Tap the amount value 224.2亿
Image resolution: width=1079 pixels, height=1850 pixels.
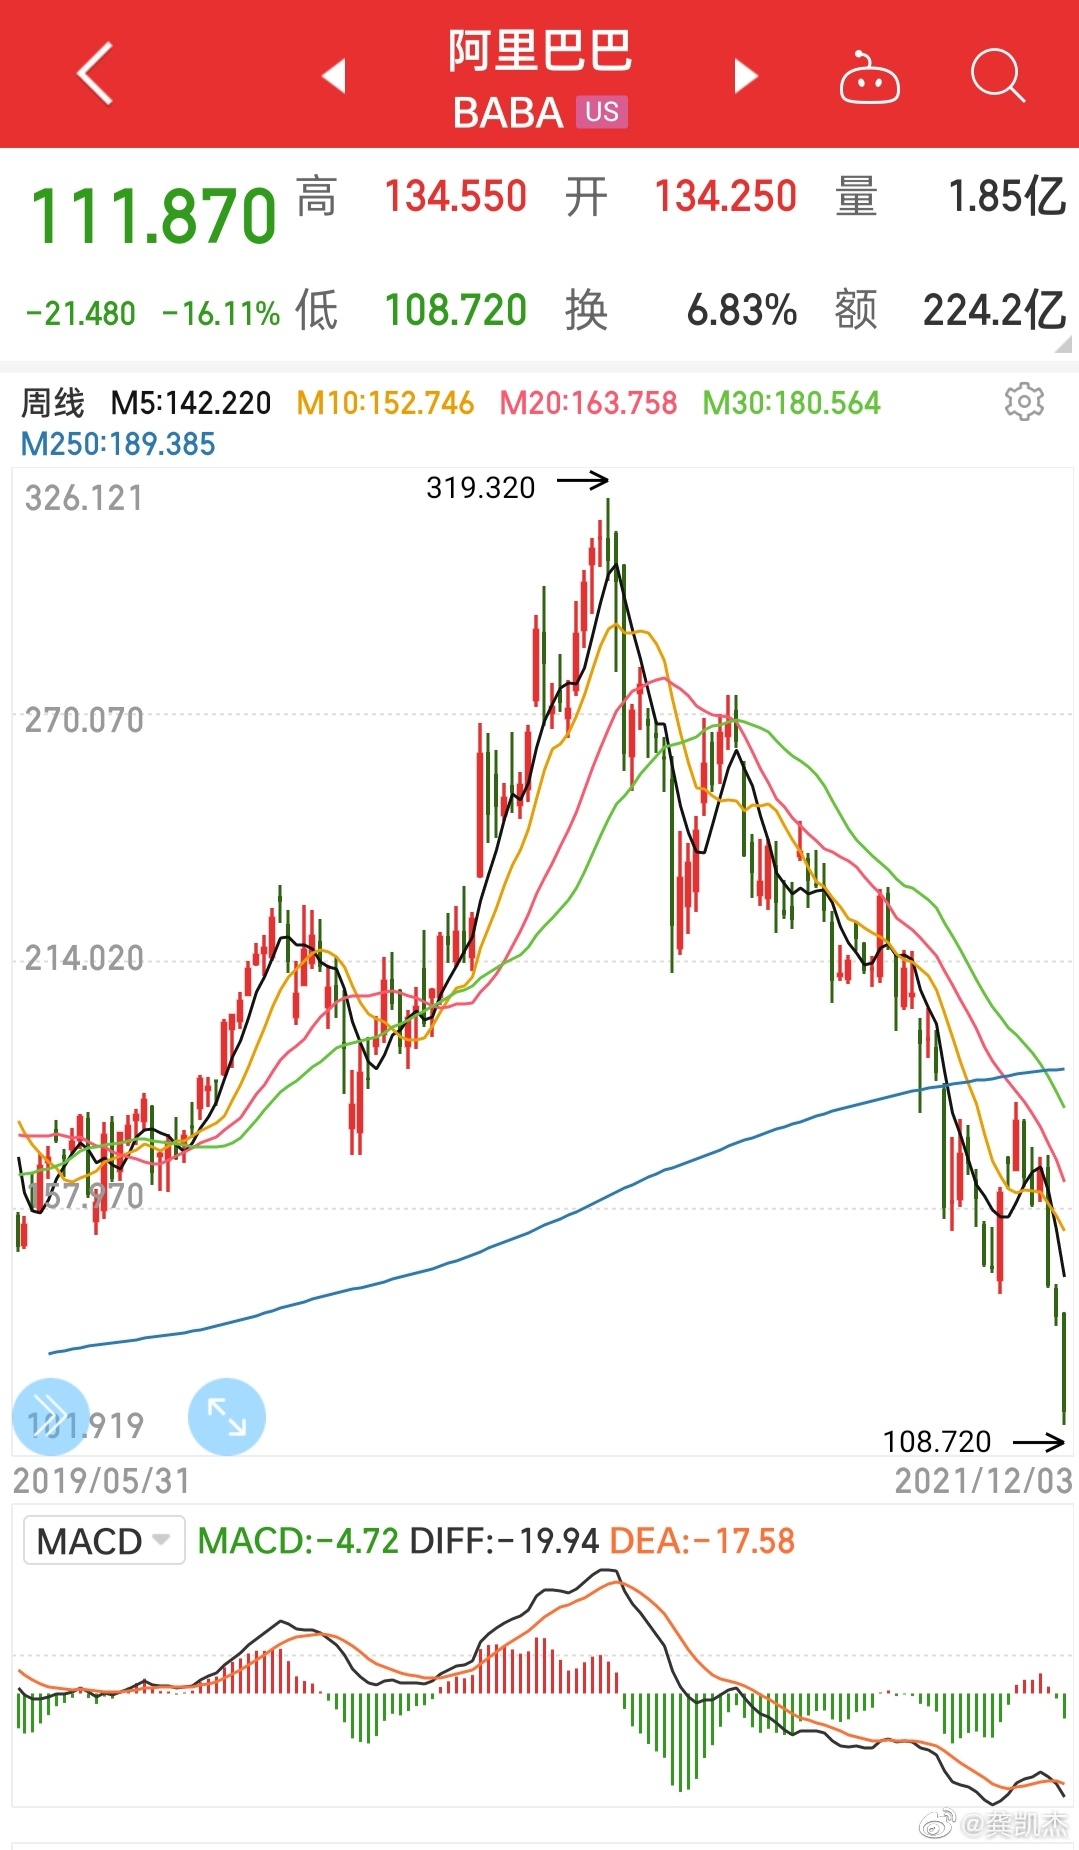pyautogui.click(x=995, y=310)
